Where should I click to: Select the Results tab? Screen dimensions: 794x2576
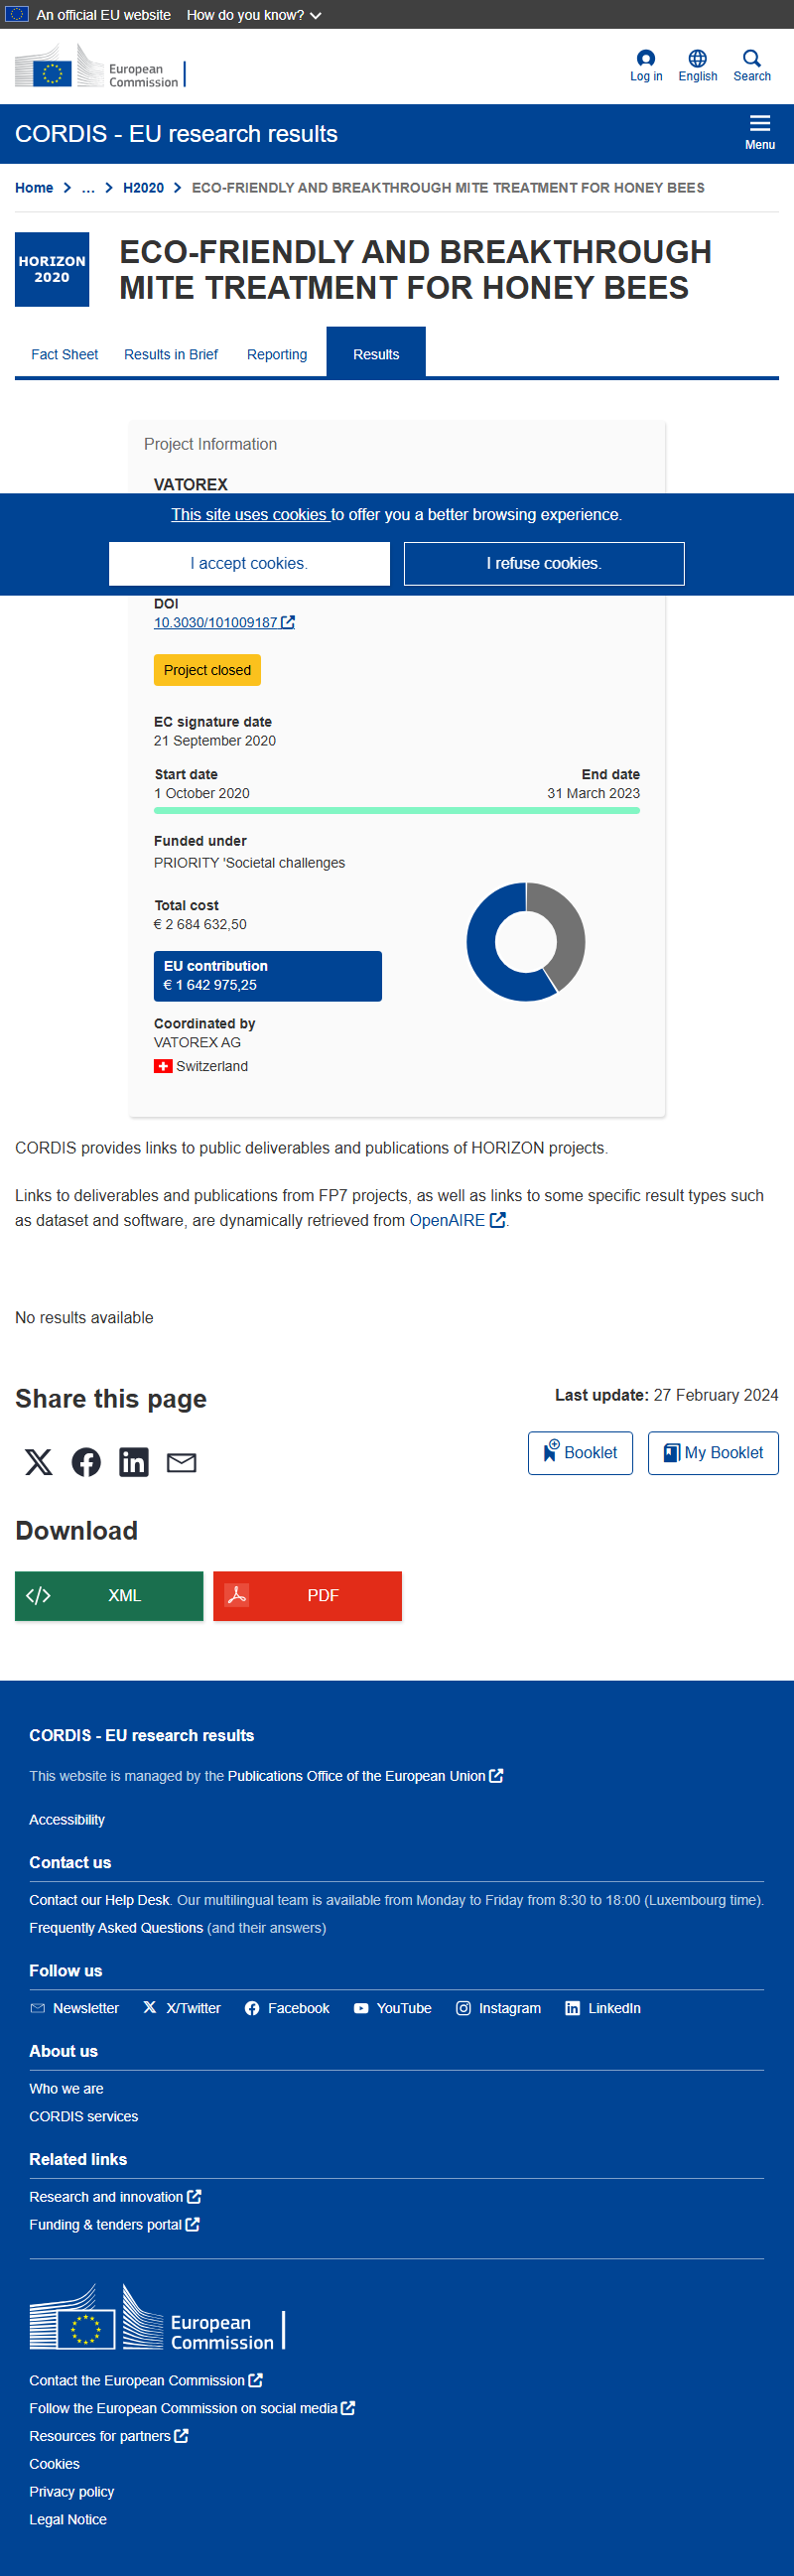point(376,354)
